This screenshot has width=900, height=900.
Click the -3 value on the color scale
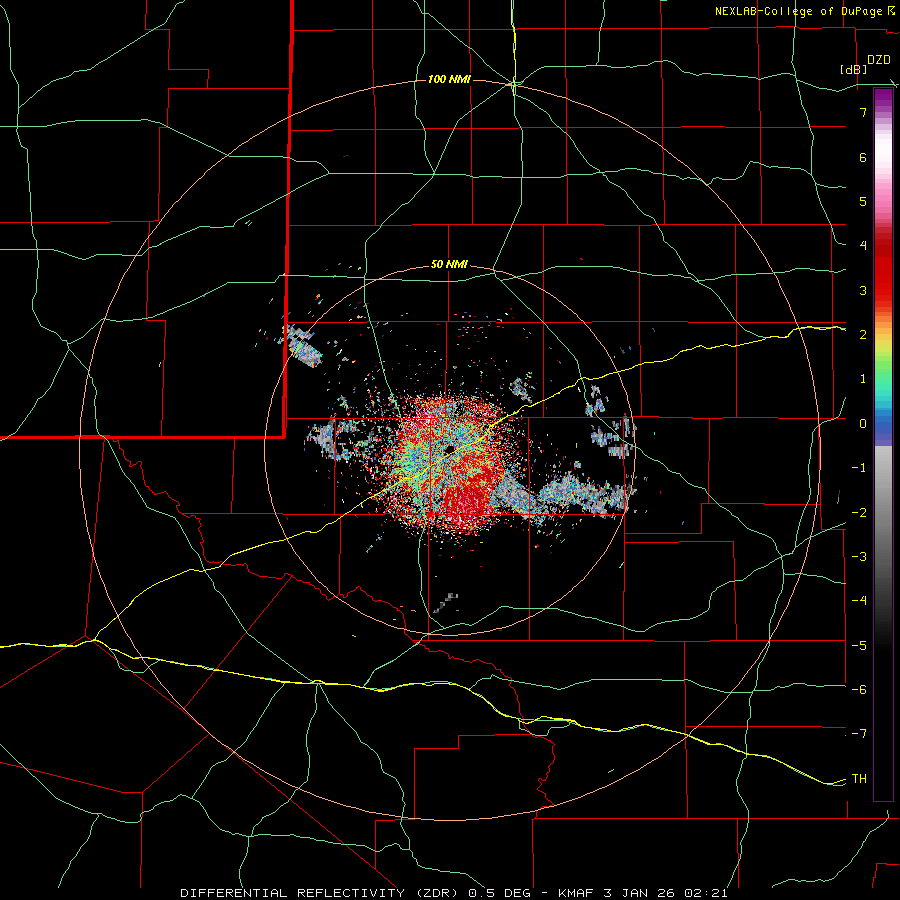(x=859, y=556)
